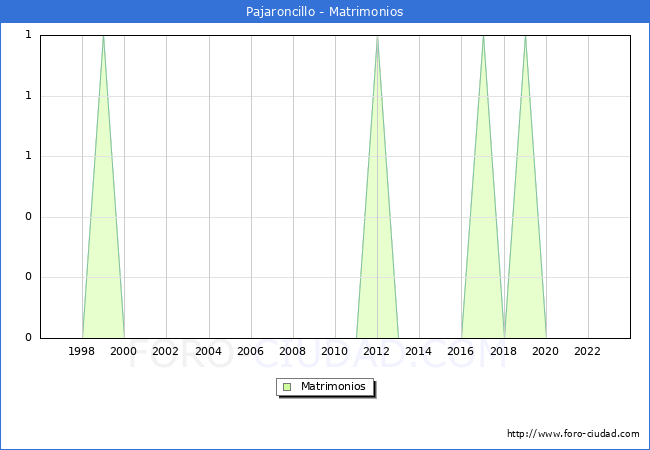Select the 2022 x-axis year label
The image size is (650, 450).
pos(587,351)
